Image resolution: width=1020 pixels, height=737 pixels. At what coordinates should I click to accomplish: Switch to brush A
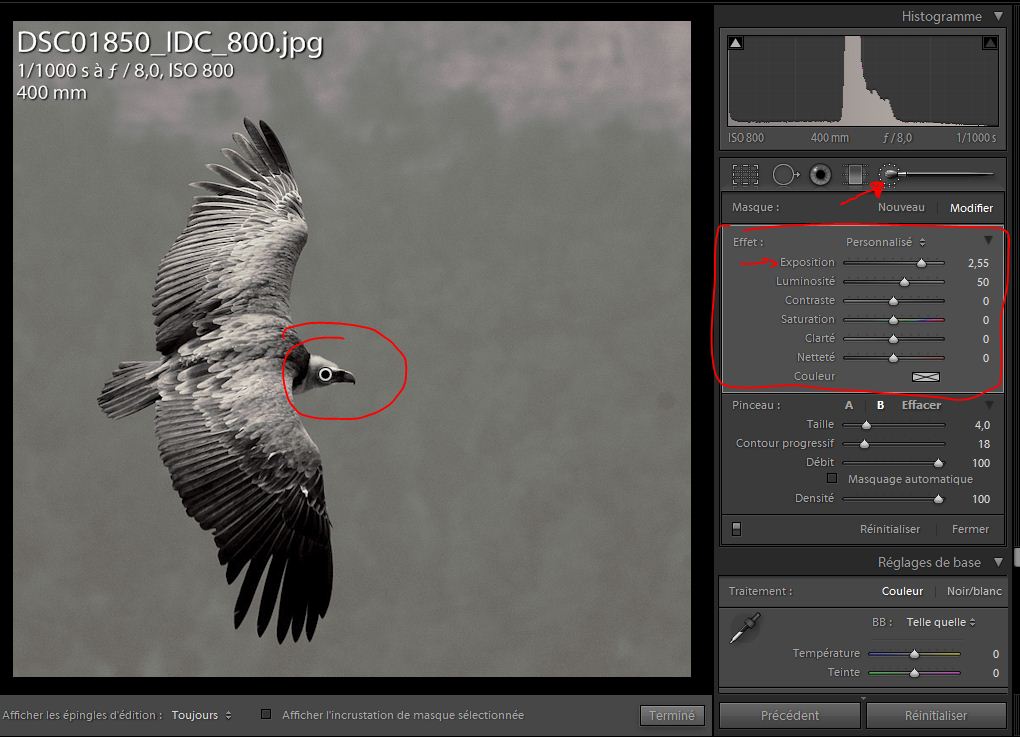(x=849, y=405)
